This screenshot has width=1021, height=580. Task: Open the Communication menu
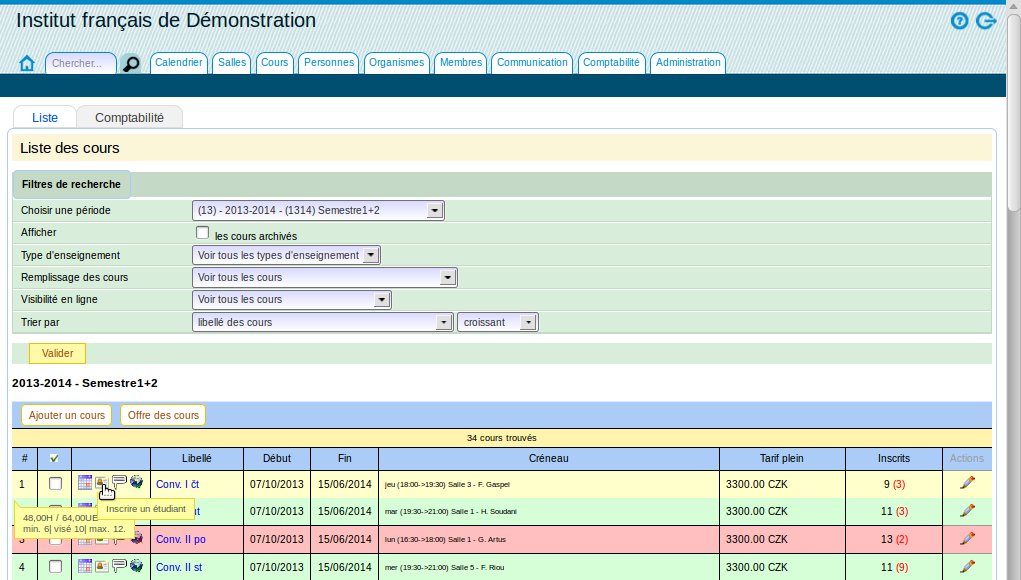pos(532,62)
